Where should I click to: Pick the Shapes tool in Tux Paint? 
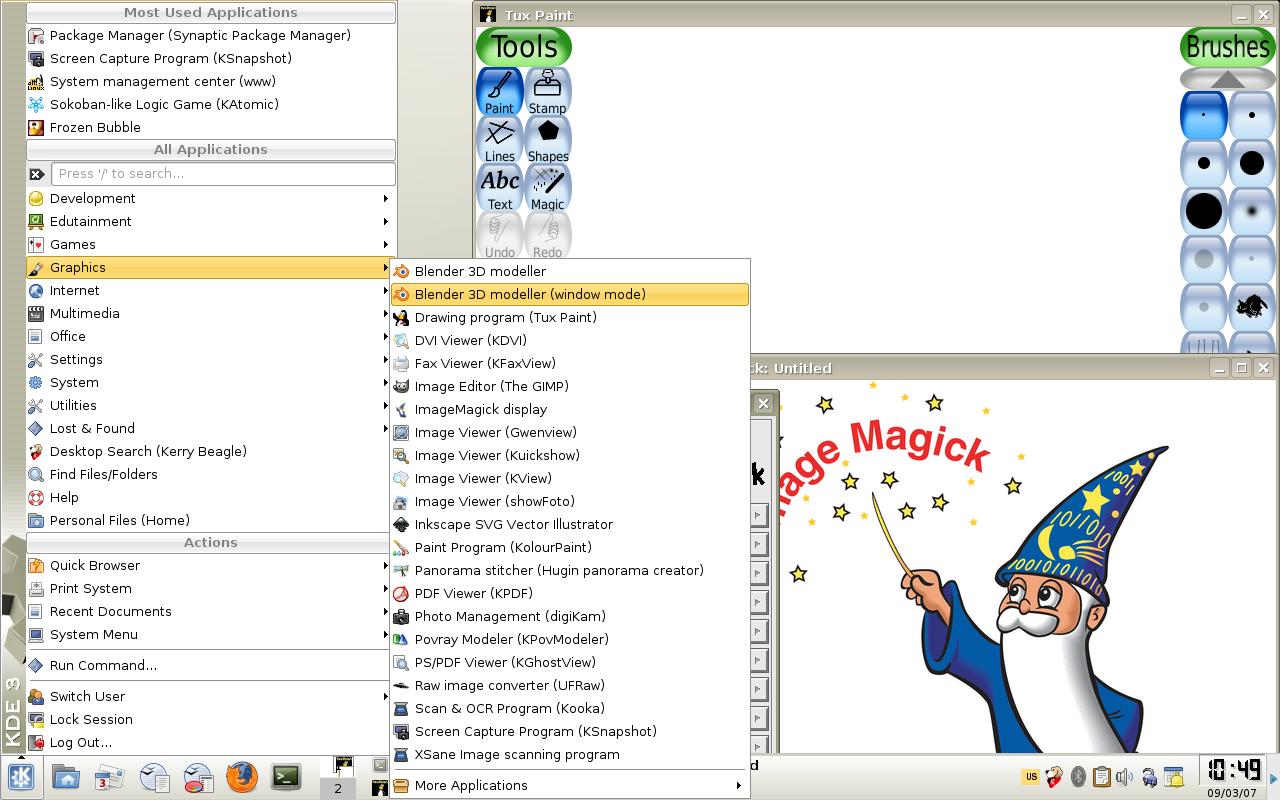pos(547,140)
